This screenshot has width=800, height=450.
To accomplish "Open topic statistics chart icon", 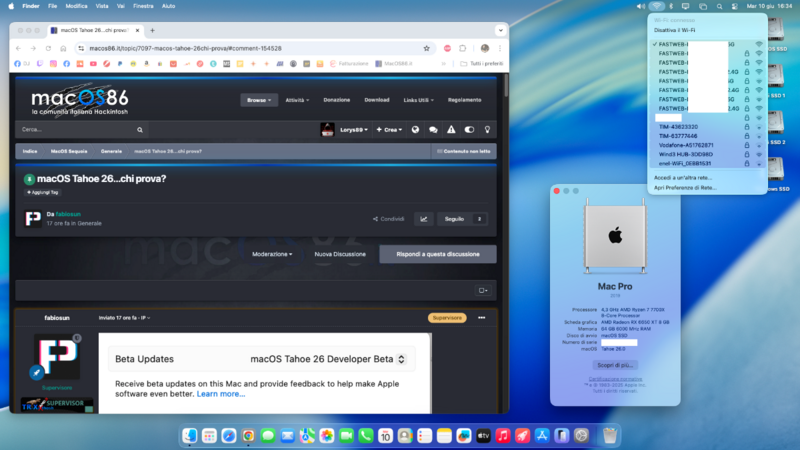I will (423, 219).
